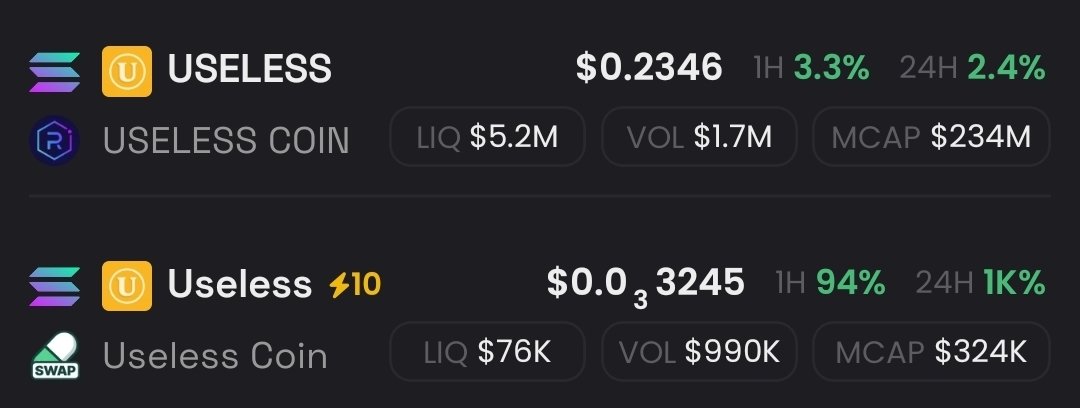The height and width of the screenshot is (408, 1080).
Task: Click the LIQ $76K pill
Action: coord(486,352)
